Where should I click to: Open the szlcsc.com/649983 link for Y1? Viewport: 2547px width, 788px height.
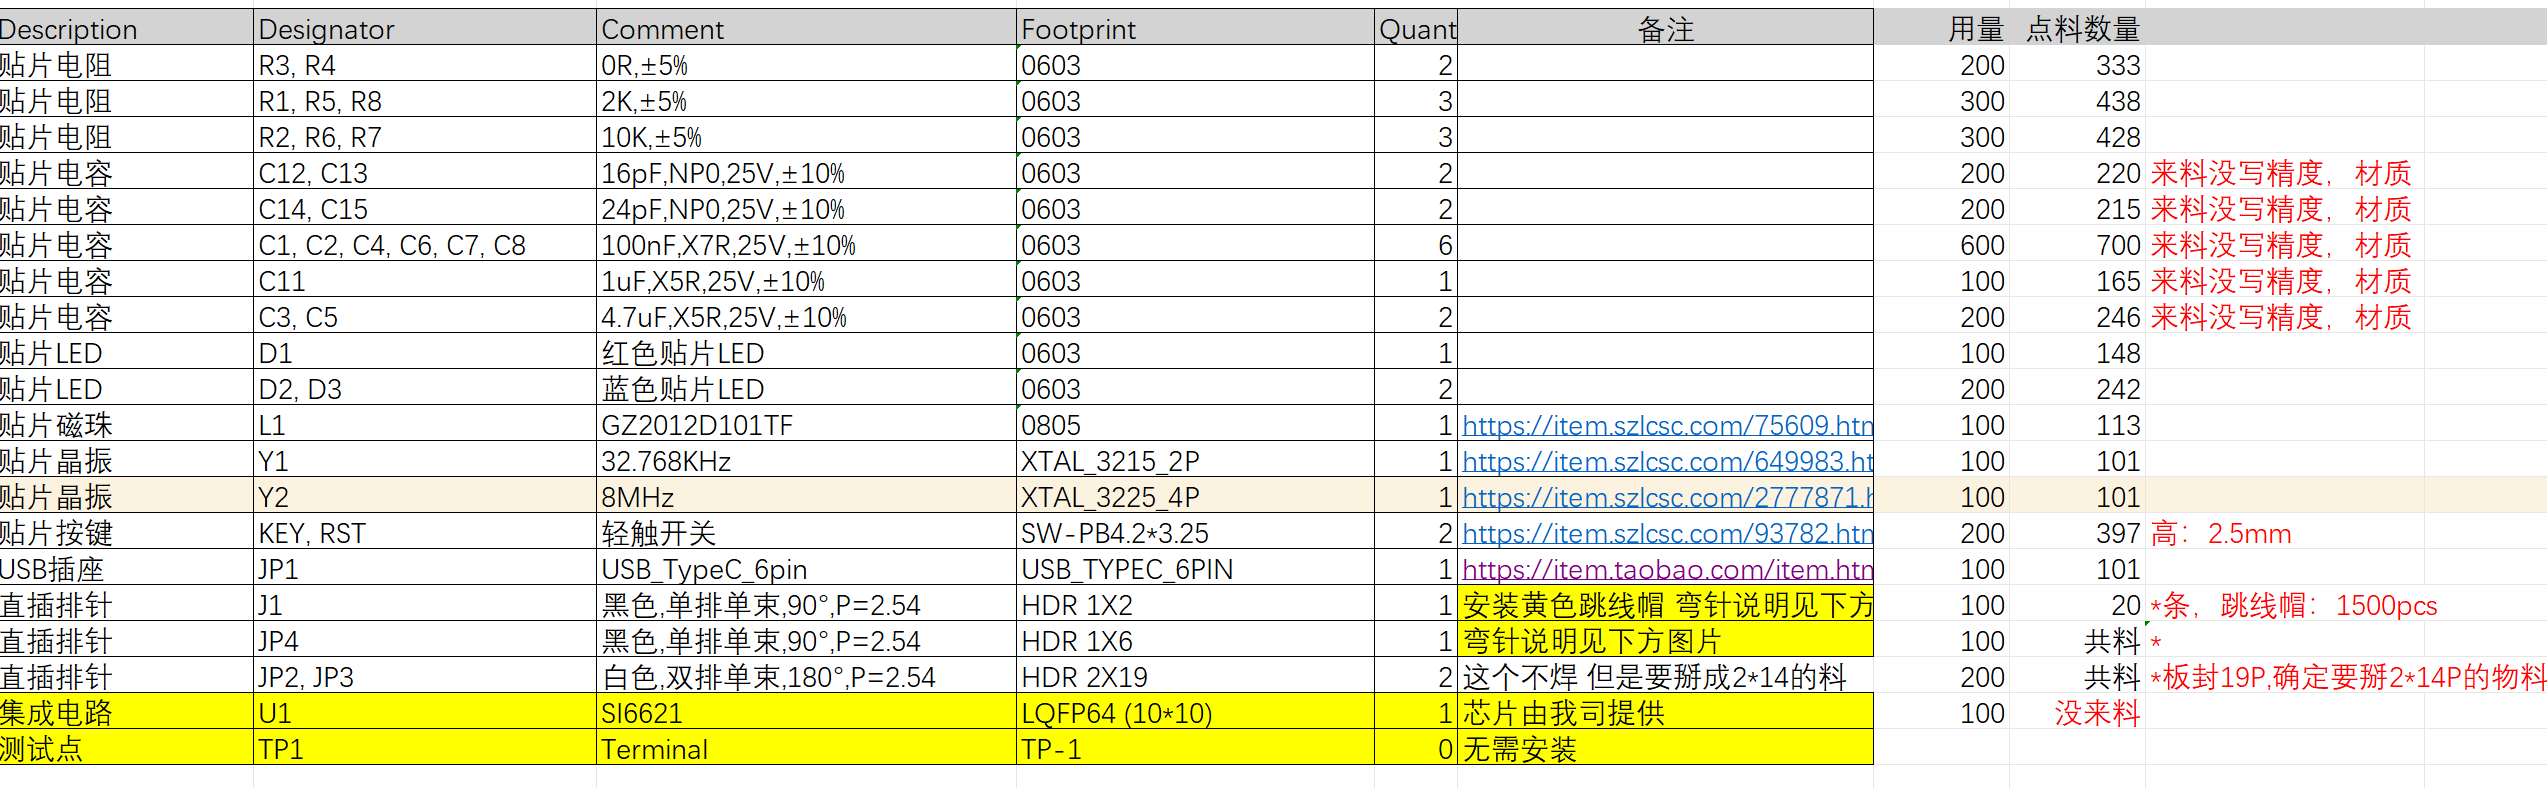1666,462
